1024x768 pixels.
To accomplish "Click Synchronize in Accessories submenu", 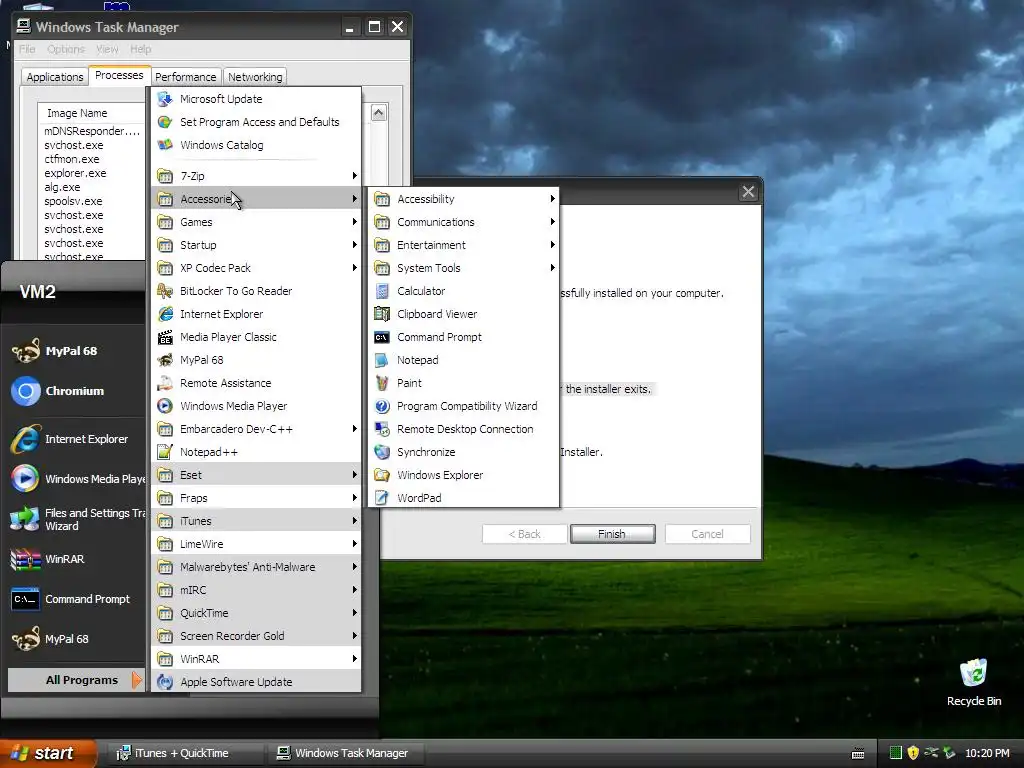I will coord(463,452).
